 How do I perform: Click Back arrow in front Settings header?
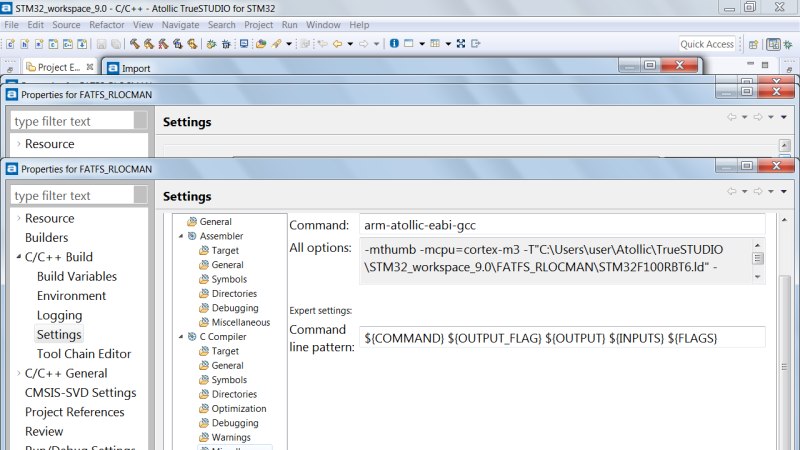(x=732, y=191)
